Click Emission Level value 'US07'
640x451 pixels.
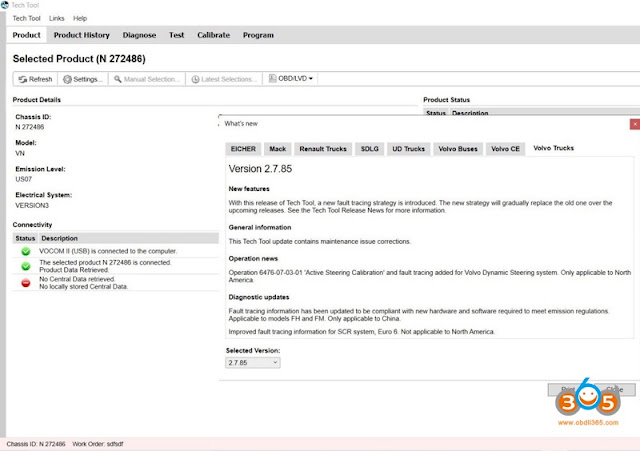pyautogui.click(x=24, y=179)
